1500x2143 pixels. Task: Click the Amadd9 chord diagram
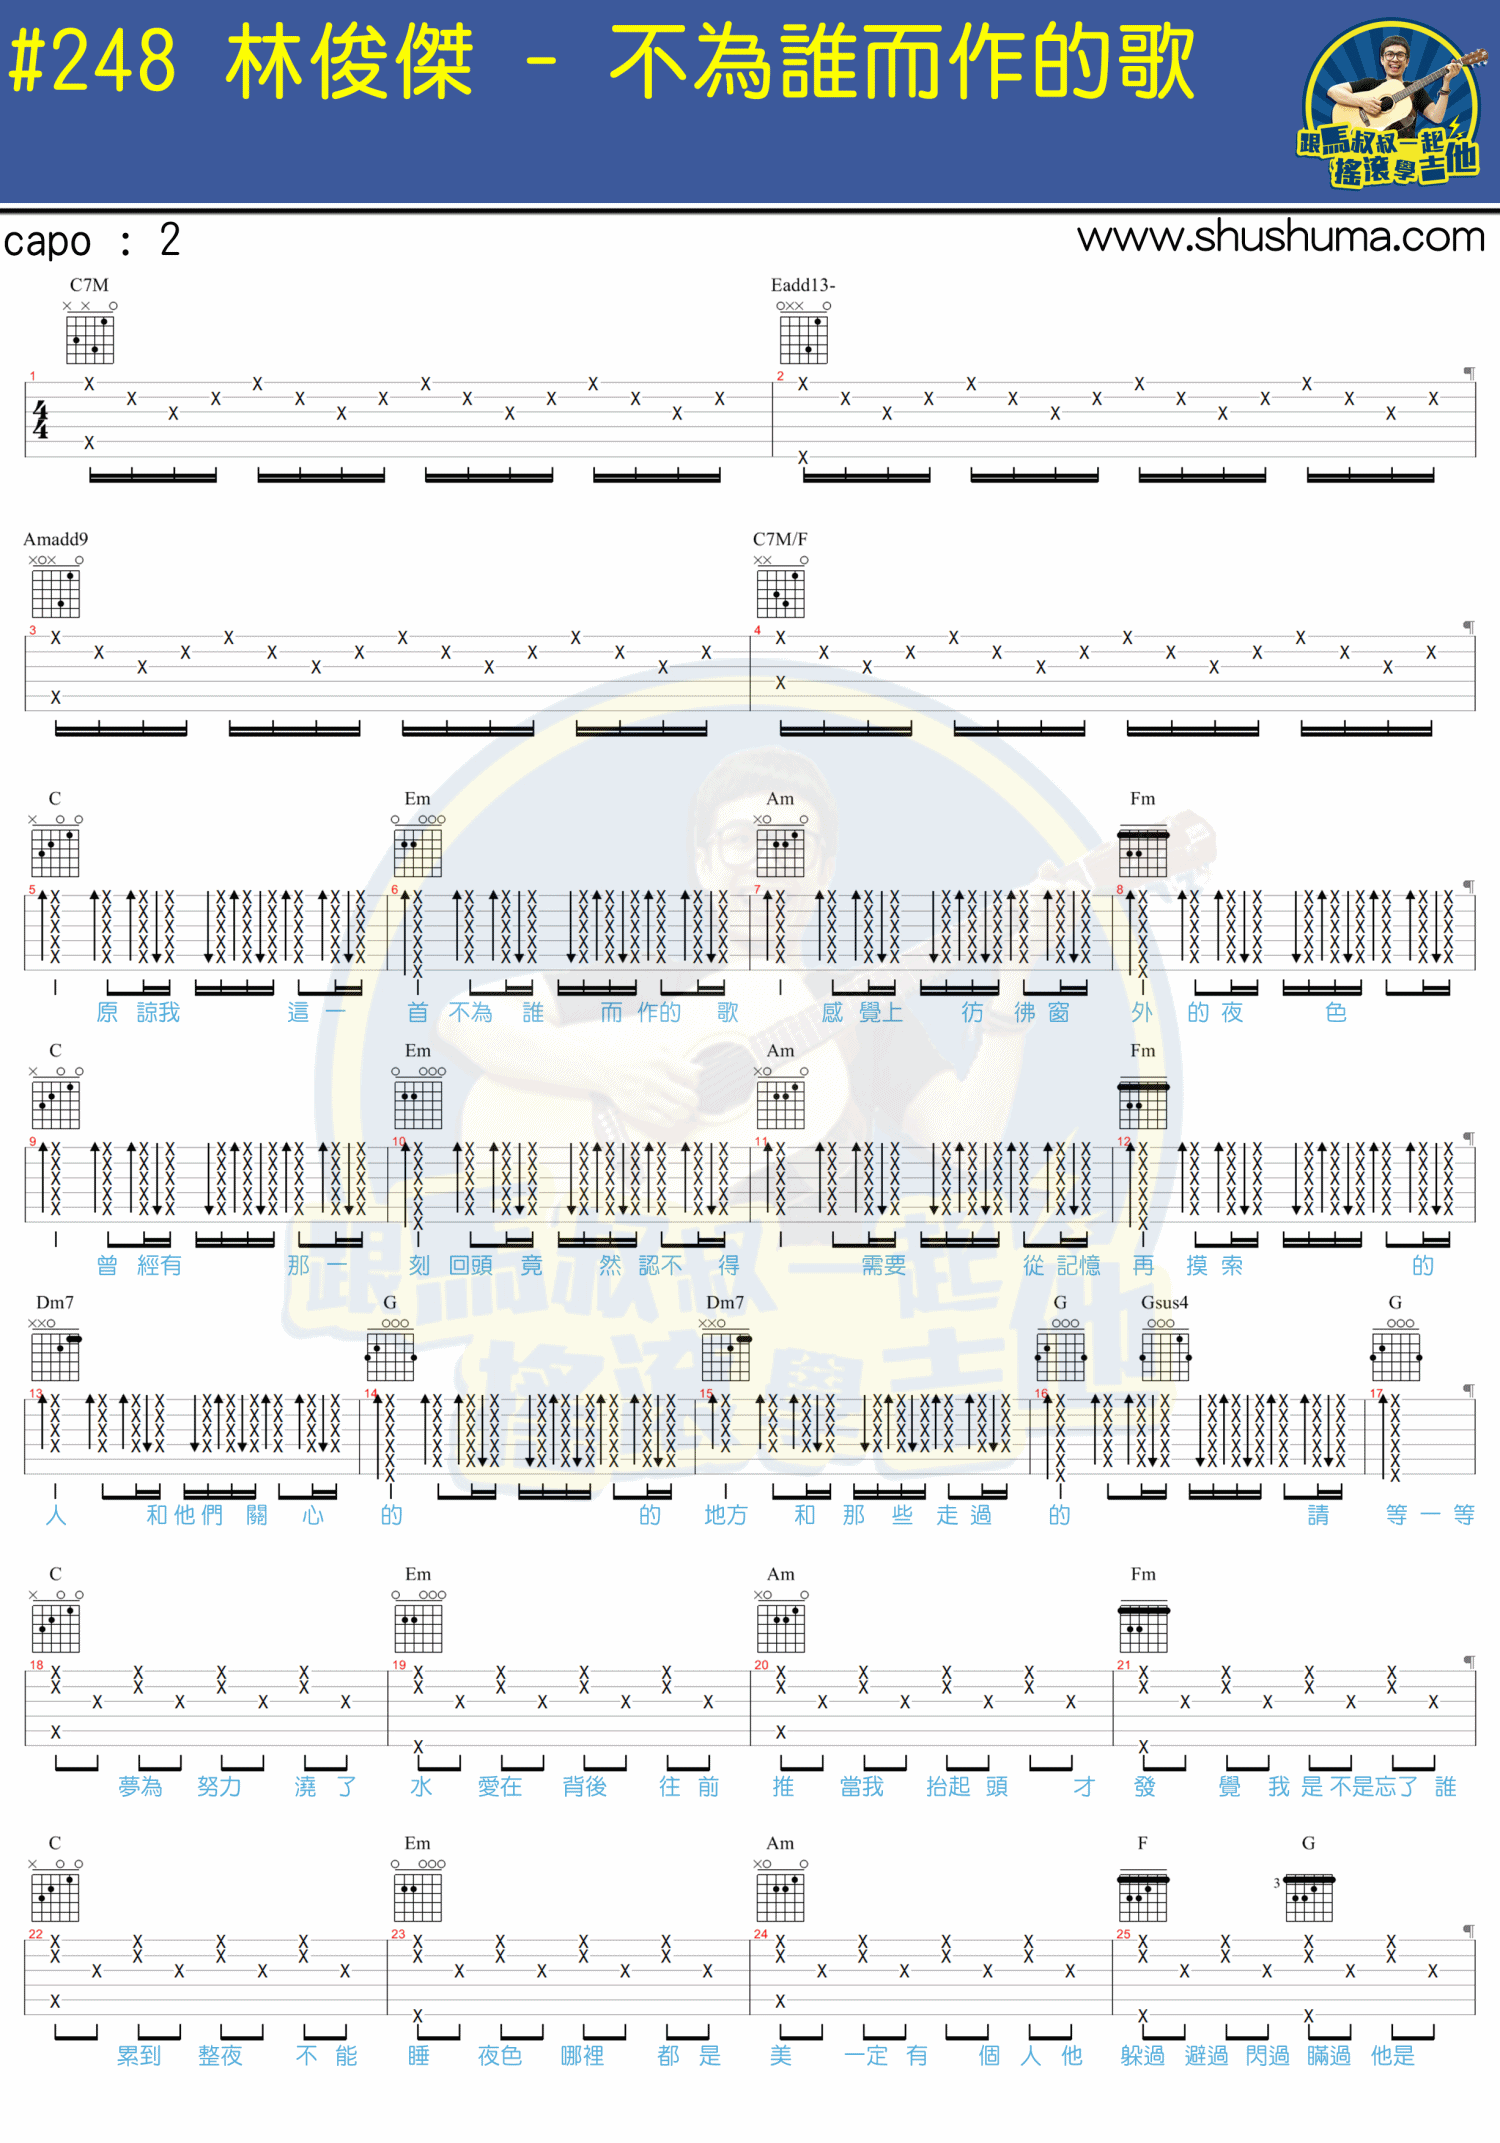pyautogui.click(x=56, y=588)
